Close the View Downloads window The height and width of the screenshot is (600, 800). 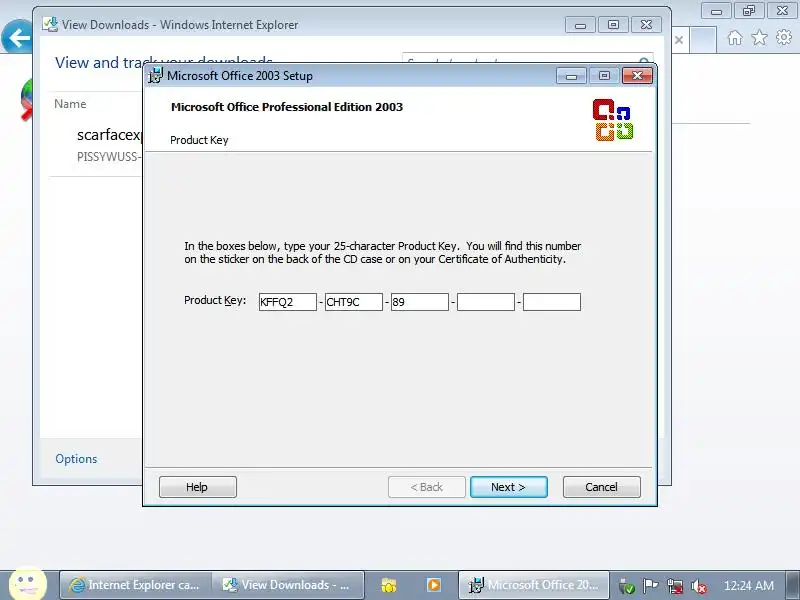coord(646,24)
